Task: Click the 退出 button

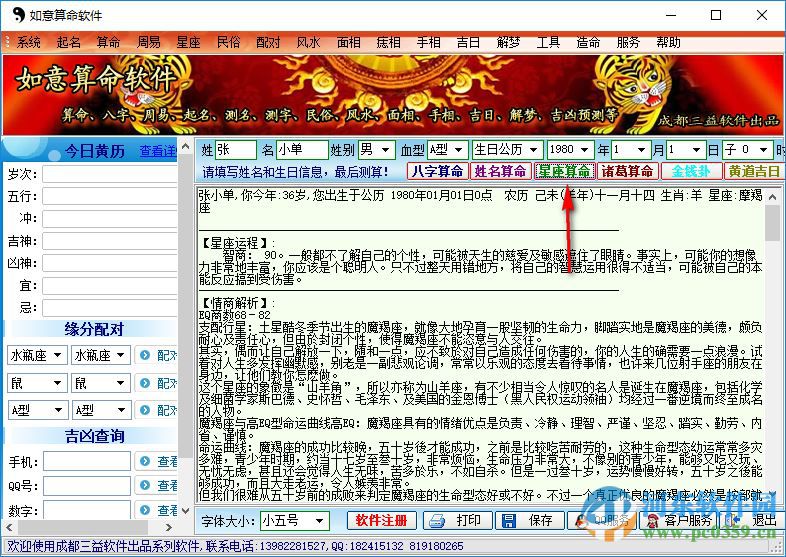Action: 753,521
